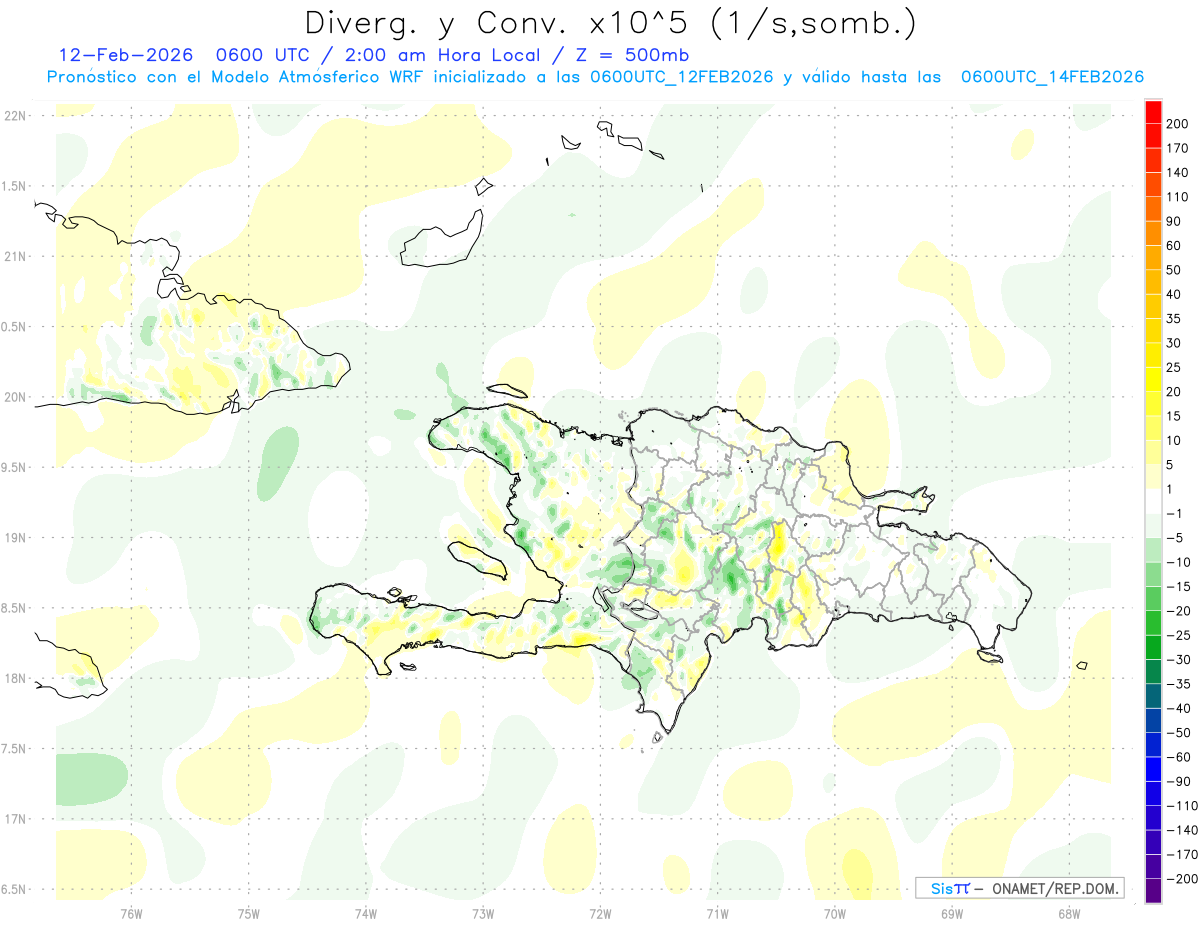Click the "74W" longitude label
Image resolution: width=1200 pixels, height=927 pixels.
366,913
